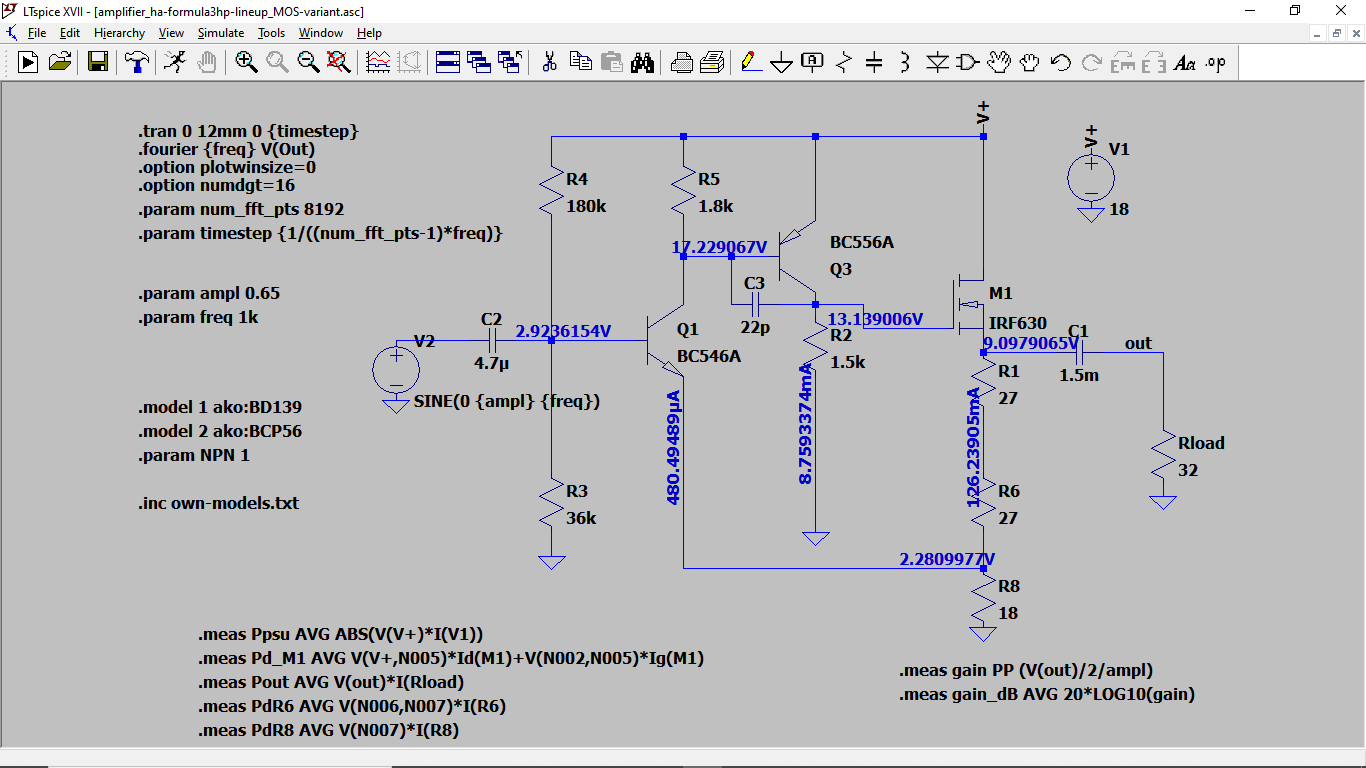Click the .param freq 1k text

click(x=198, y=317)
